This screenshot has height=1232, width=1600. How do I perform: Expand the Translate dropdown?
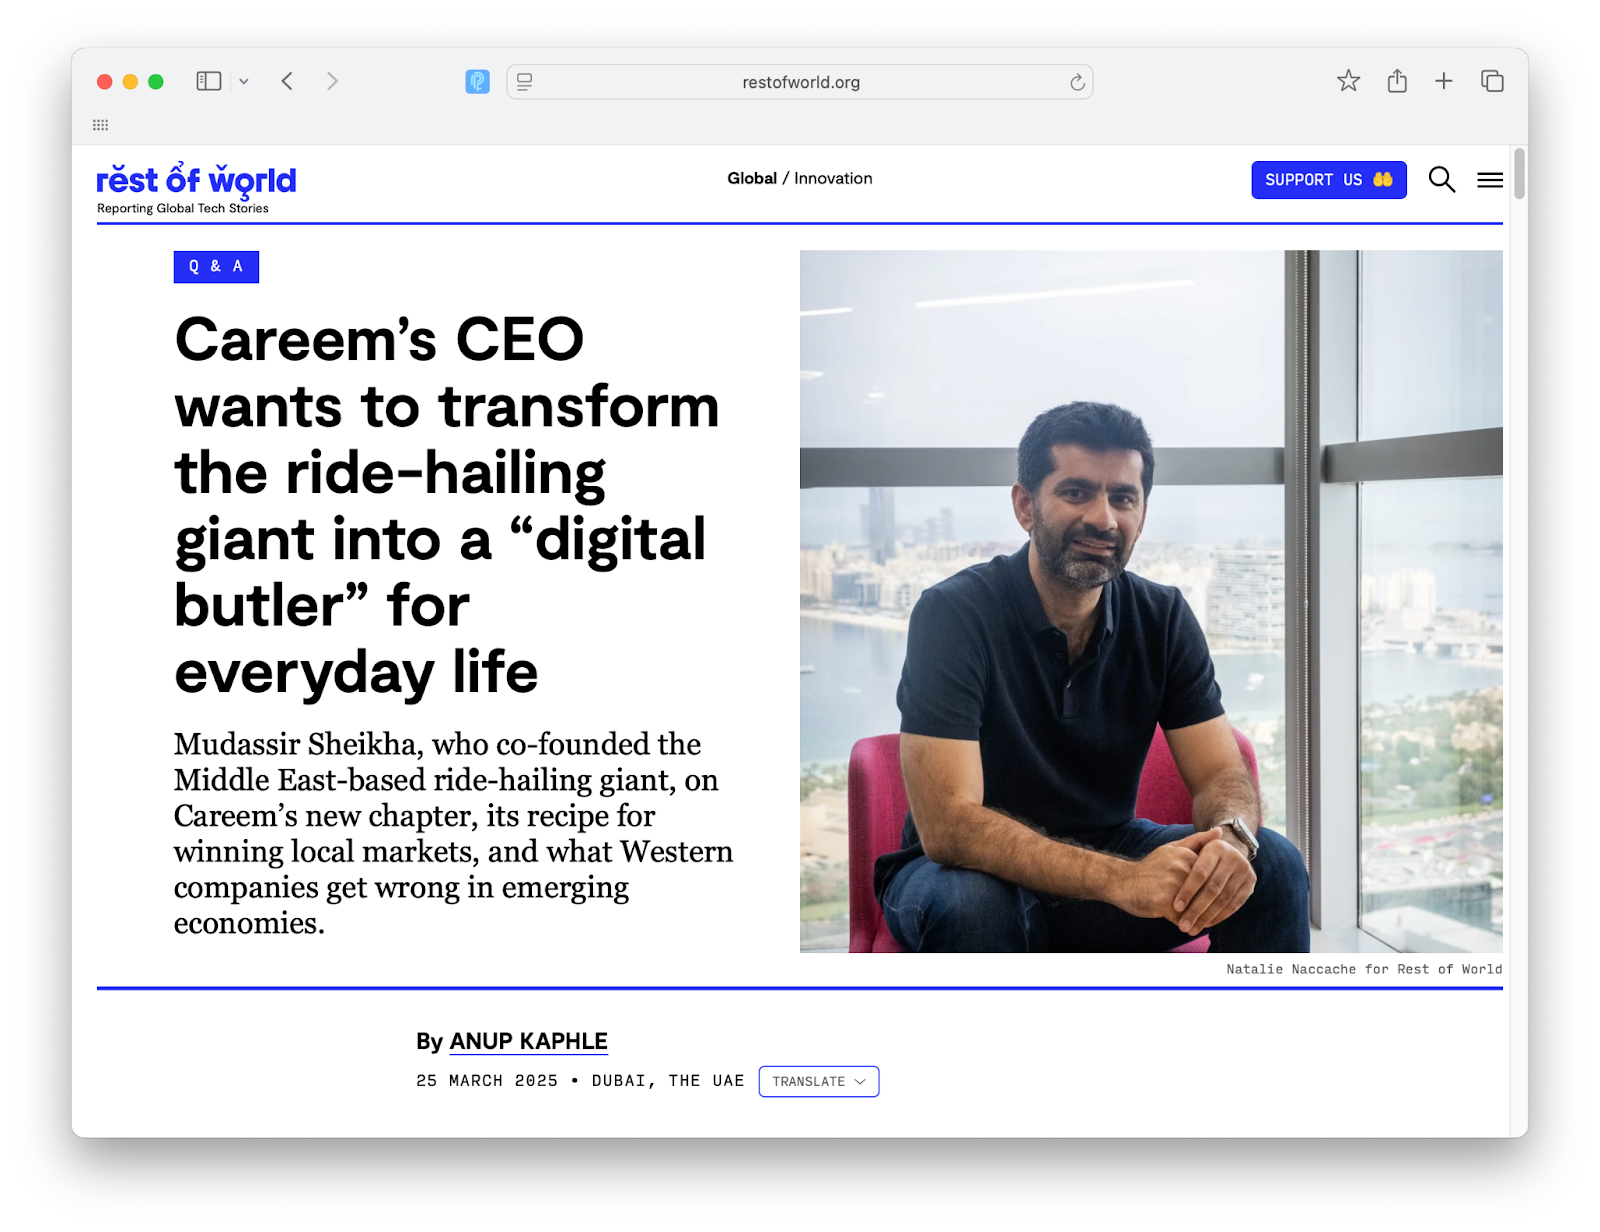(x=819, y=1081)
